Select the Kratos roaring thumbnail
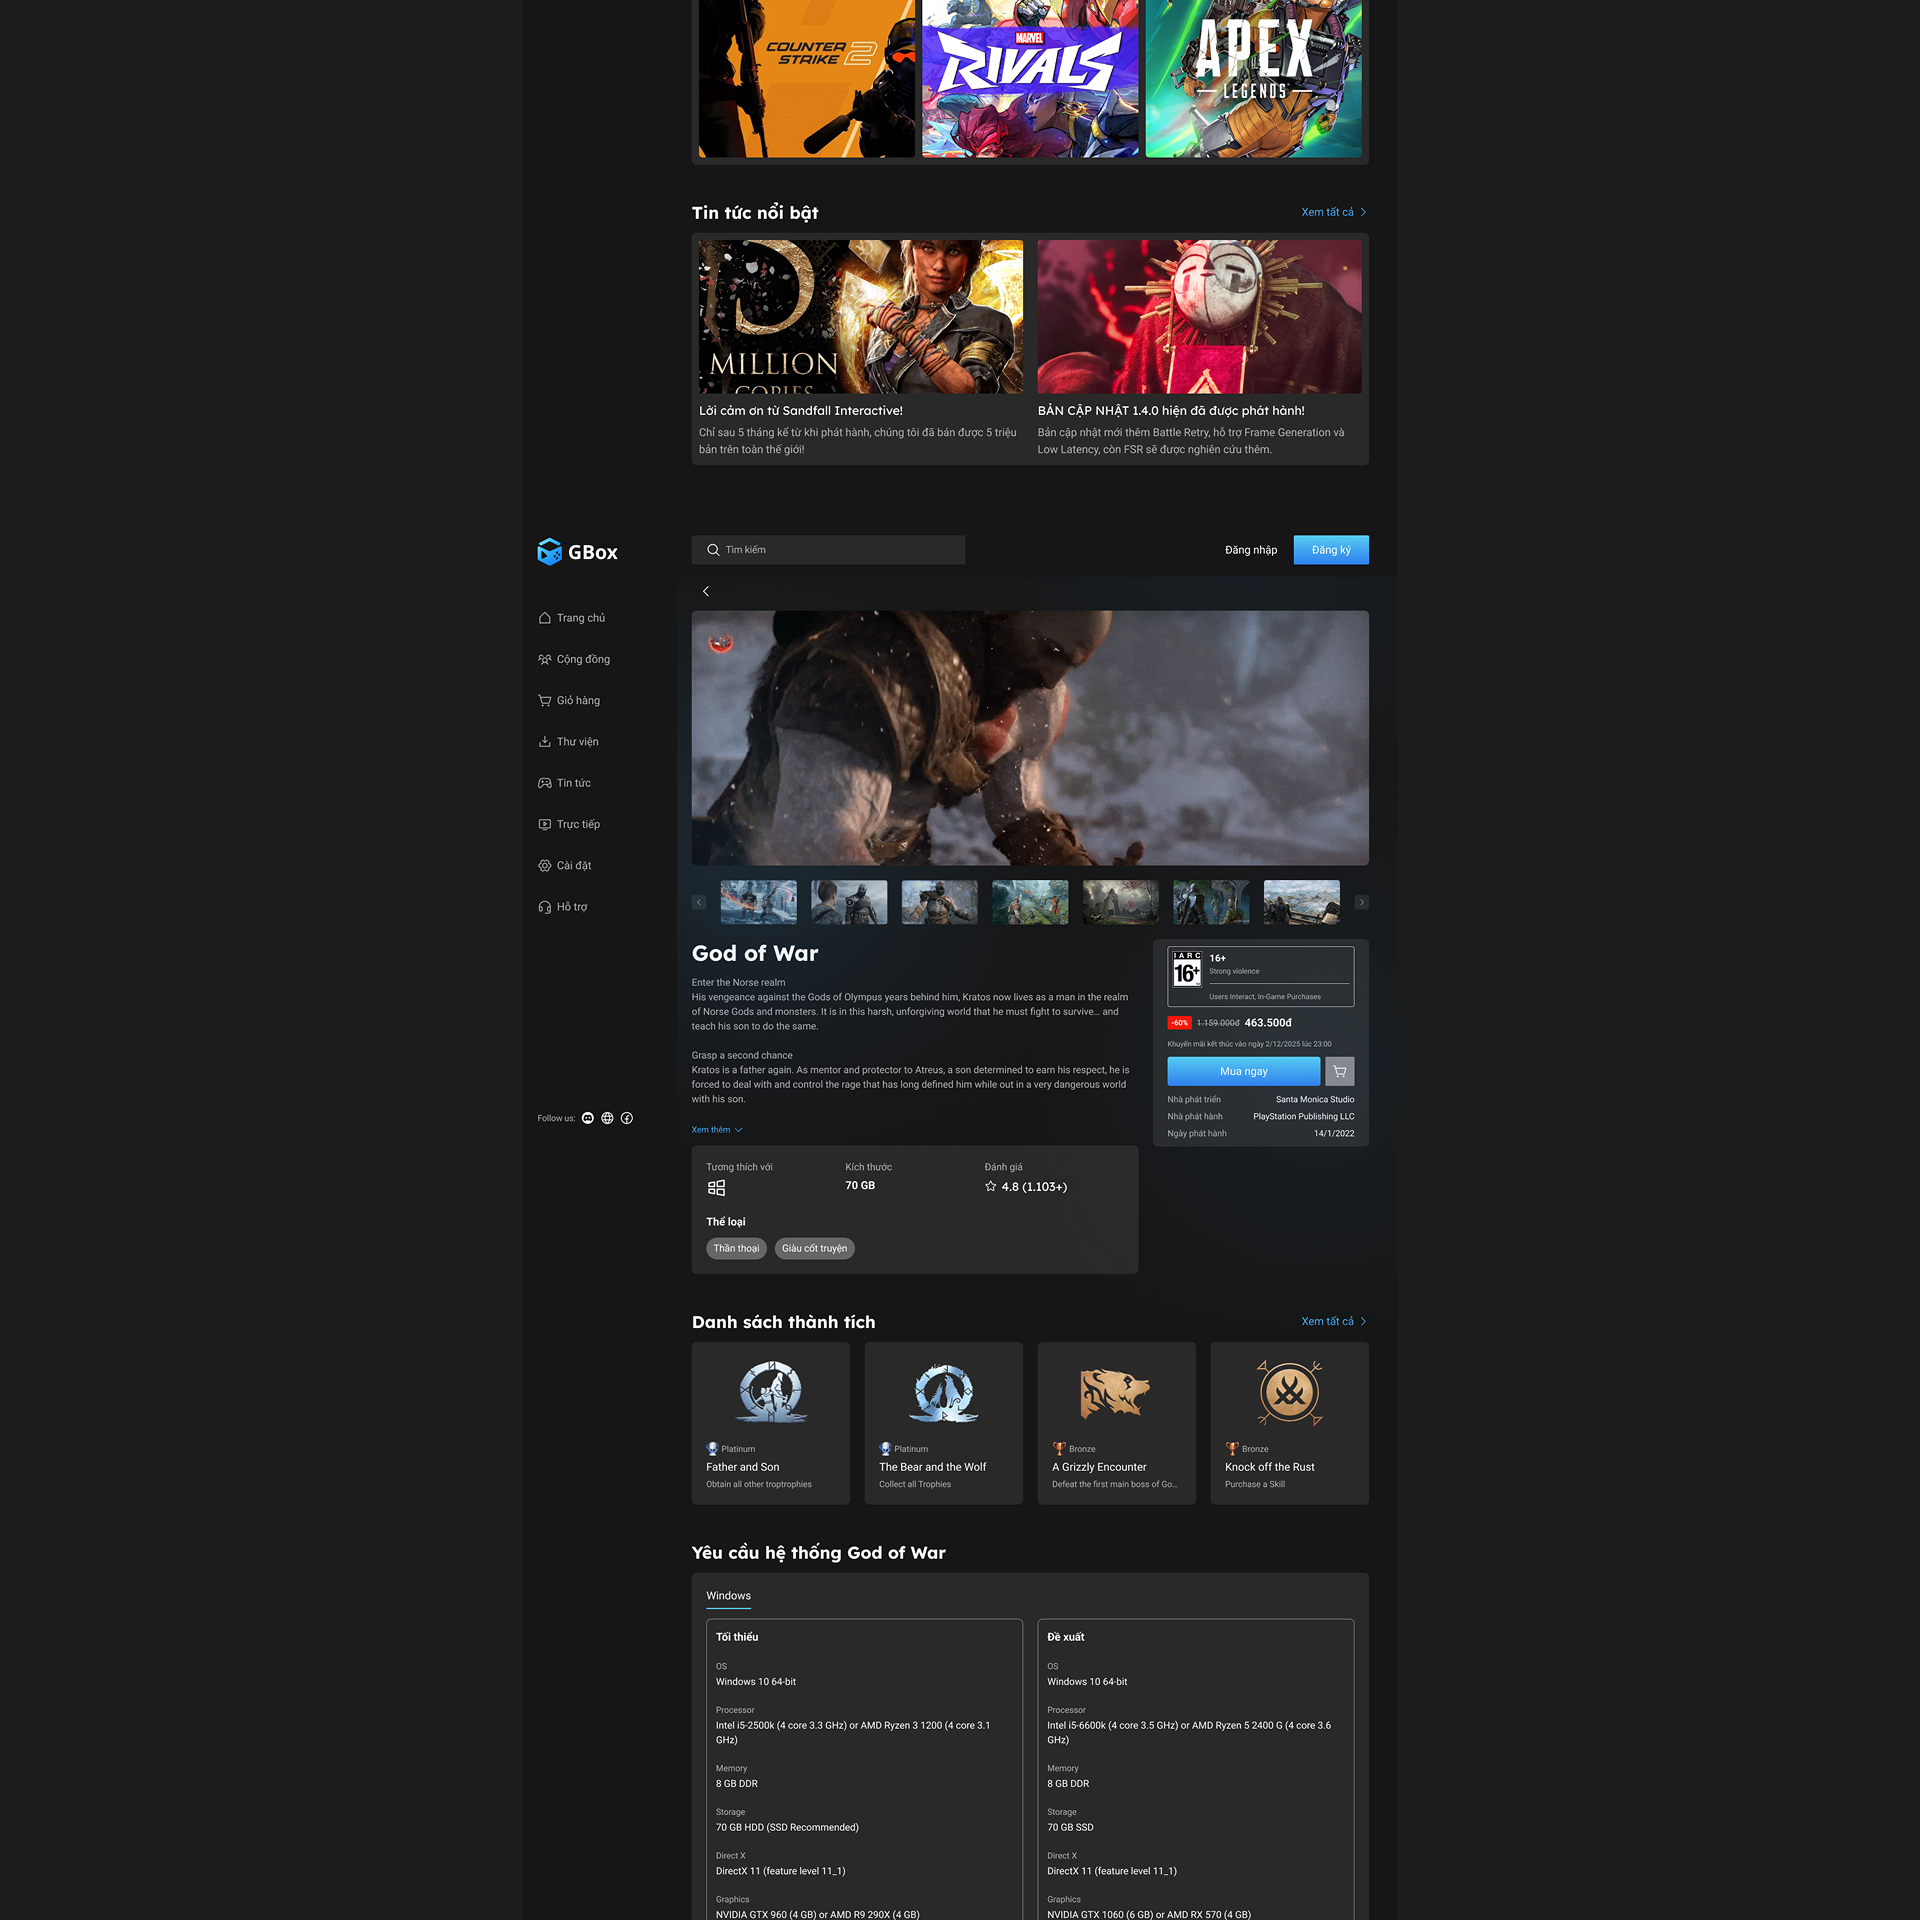1920x1920 pixels. pos(940,902)
